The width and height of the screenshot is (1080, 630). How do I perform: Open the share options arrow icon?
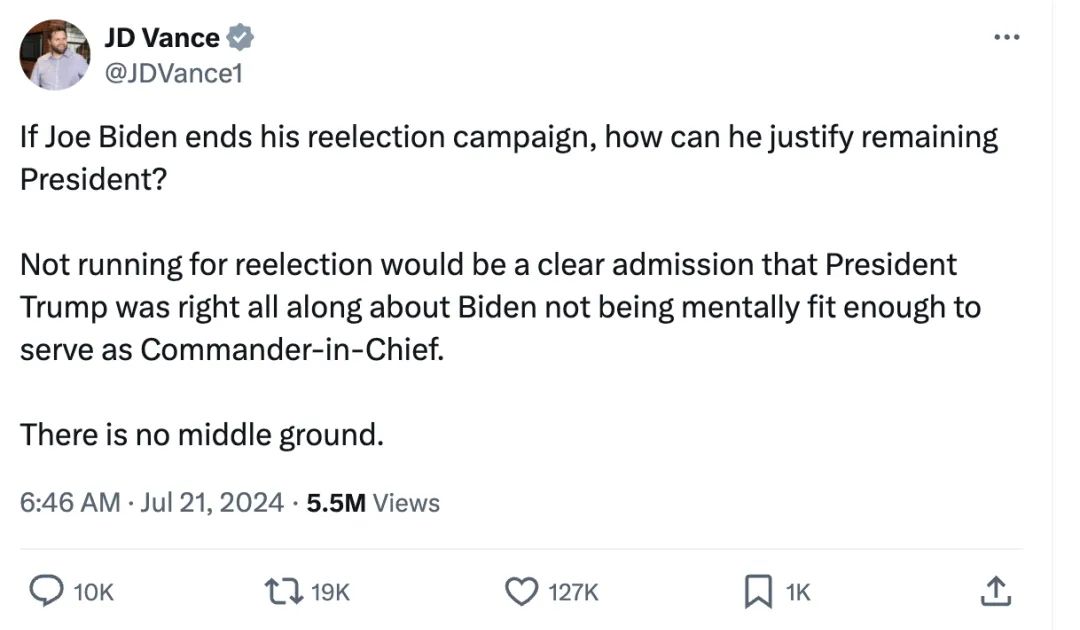[994, 592]
